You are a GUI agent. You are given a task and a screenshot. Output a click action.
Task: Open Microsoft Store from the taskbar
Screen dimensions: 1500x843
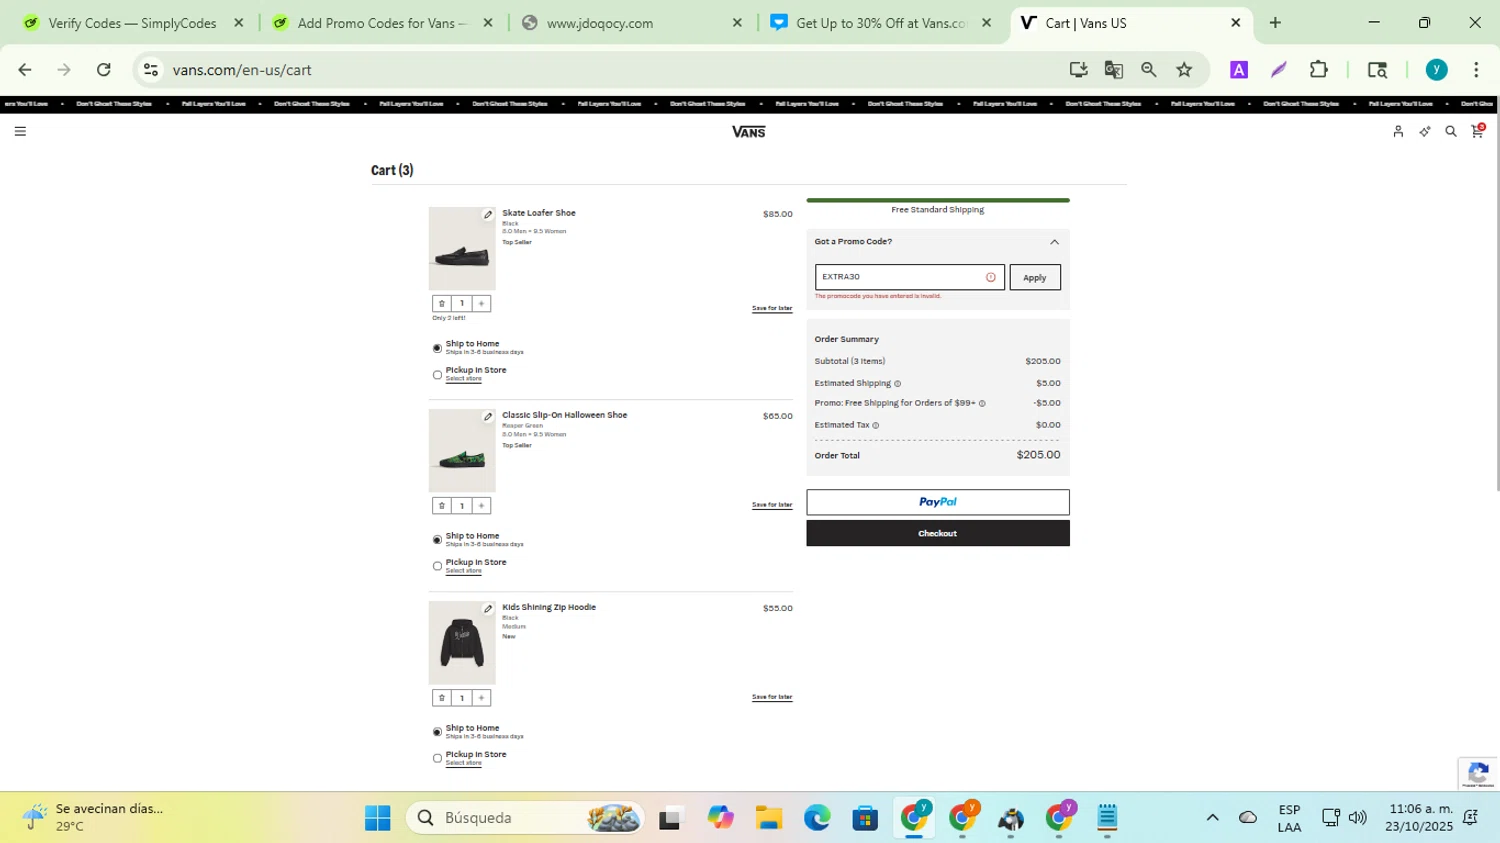pyautogui.click(x=865, y=818)
